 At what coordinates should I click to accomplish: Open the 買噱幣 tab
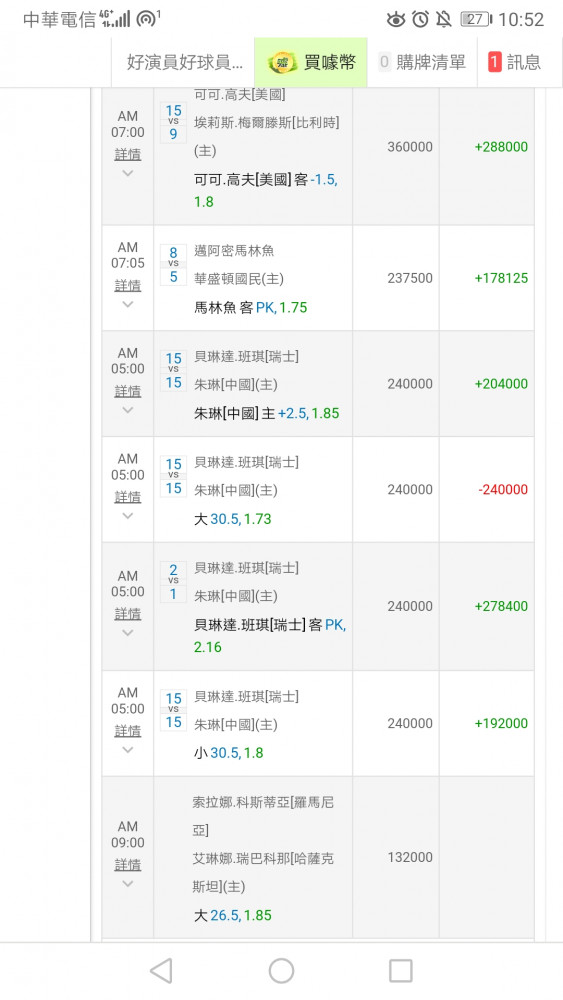(x=311, y=62)
